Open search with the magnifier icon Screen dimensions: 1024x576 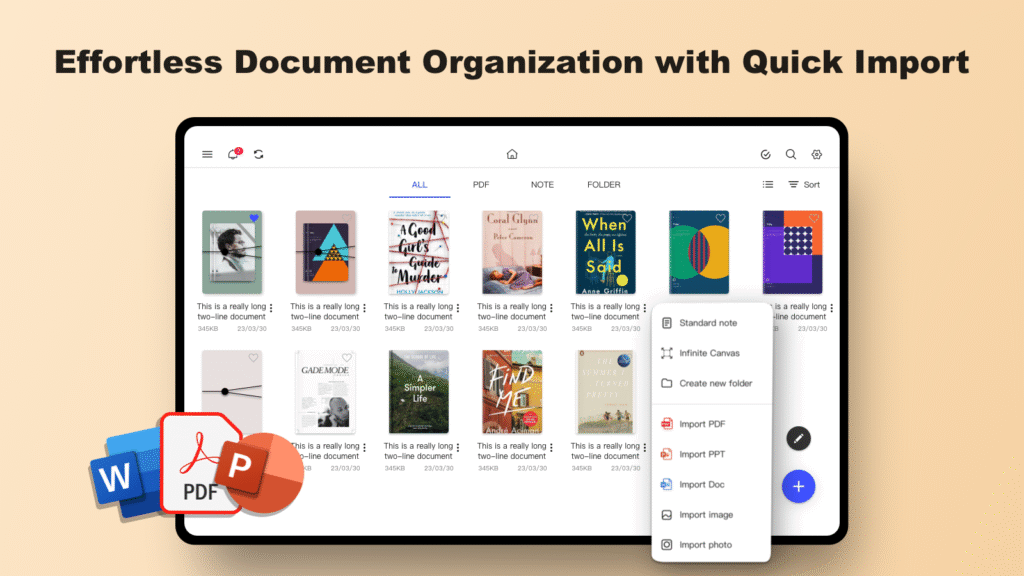coord(790,154)
